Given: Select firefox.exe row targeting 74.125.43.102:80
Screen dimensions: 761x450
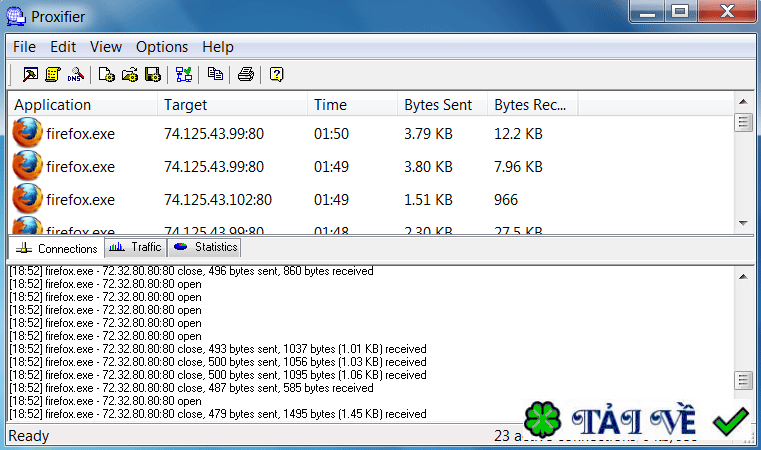Looking at the screenshot, I should click(x=371, y=199).
